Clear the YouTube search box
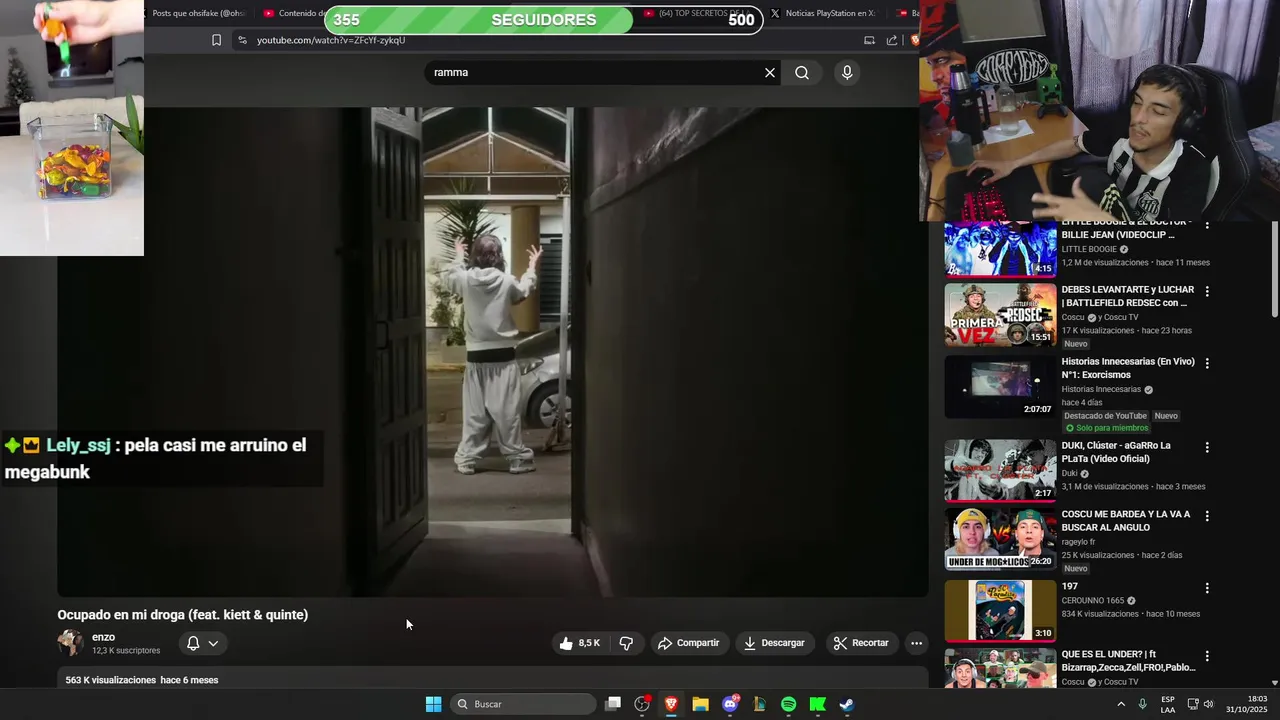The image size is (1280, 720). [x=770, y=72]
